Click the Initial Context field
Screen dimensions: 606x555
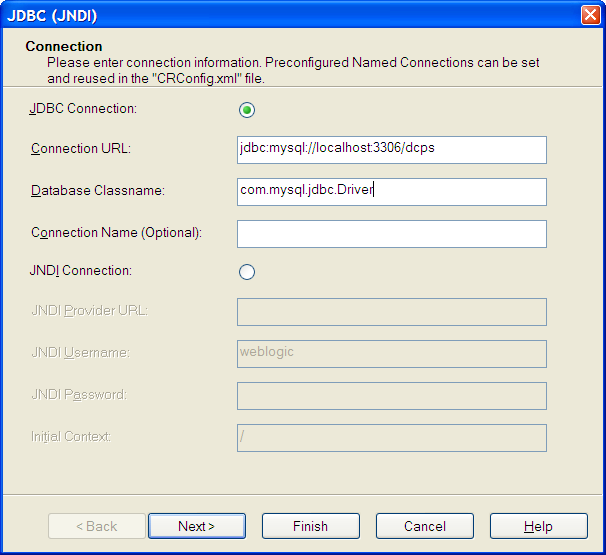pos(392,438)
